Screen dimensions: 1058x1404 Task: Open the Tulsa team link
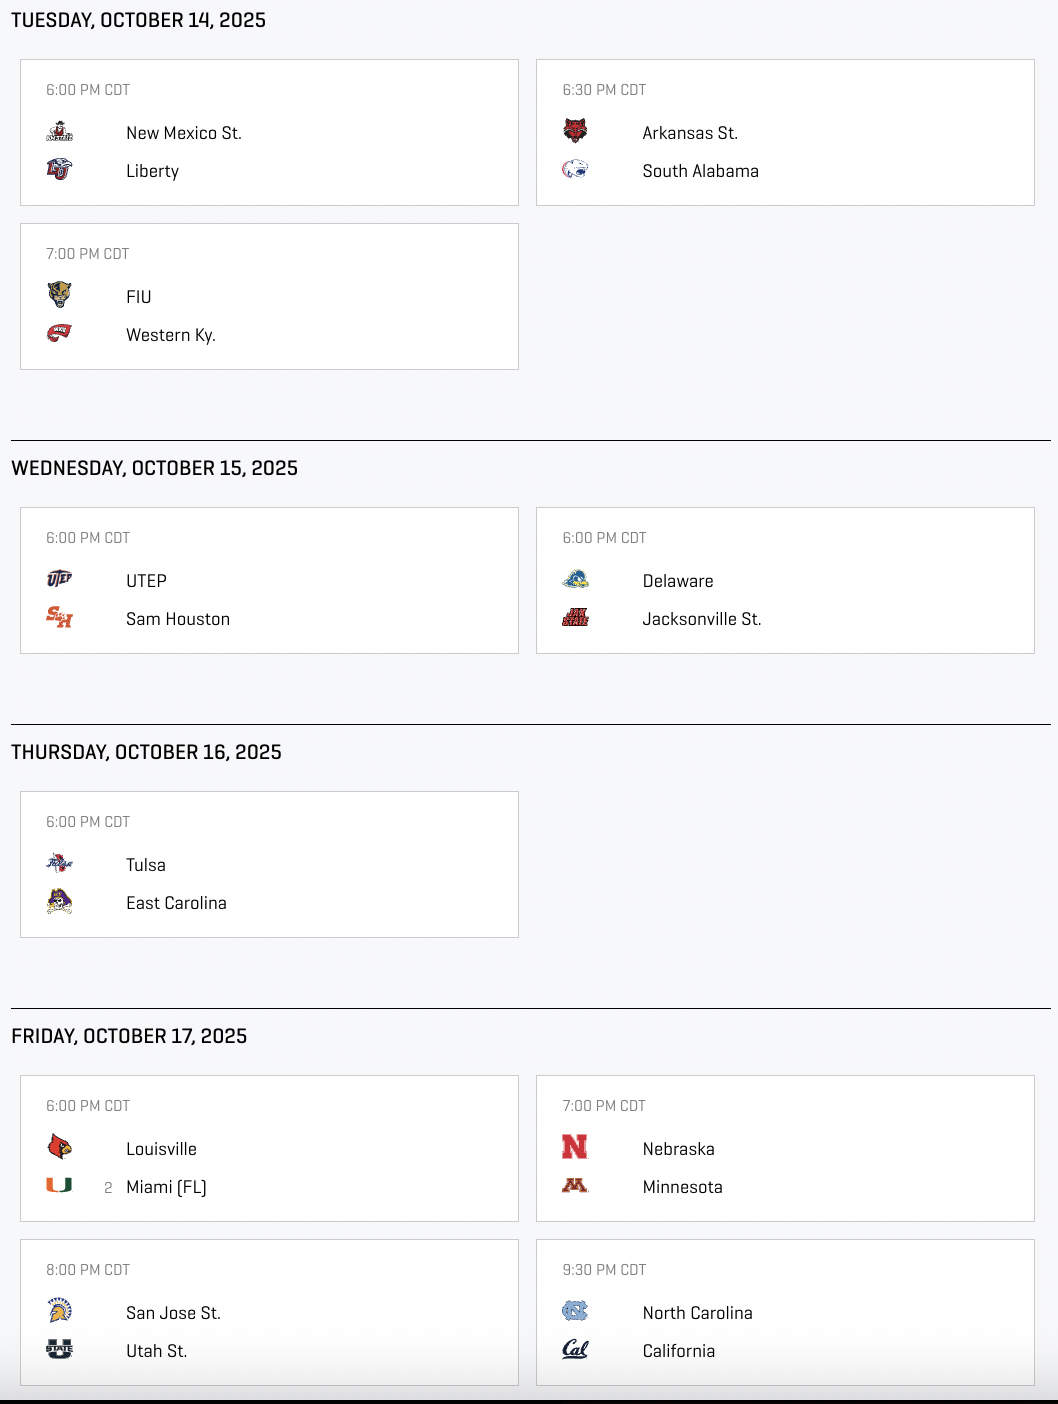coord(146,865)
